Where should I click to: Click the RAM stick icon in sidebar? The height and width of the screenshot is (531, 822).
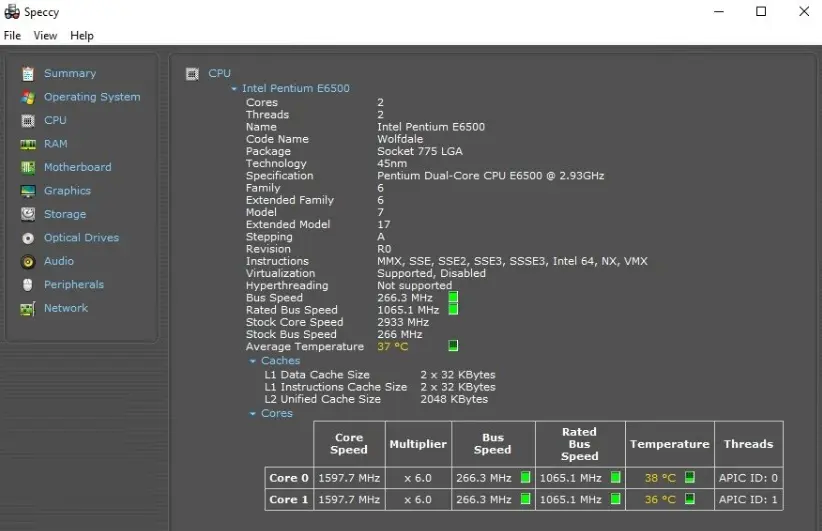click(x=28, y=144)
